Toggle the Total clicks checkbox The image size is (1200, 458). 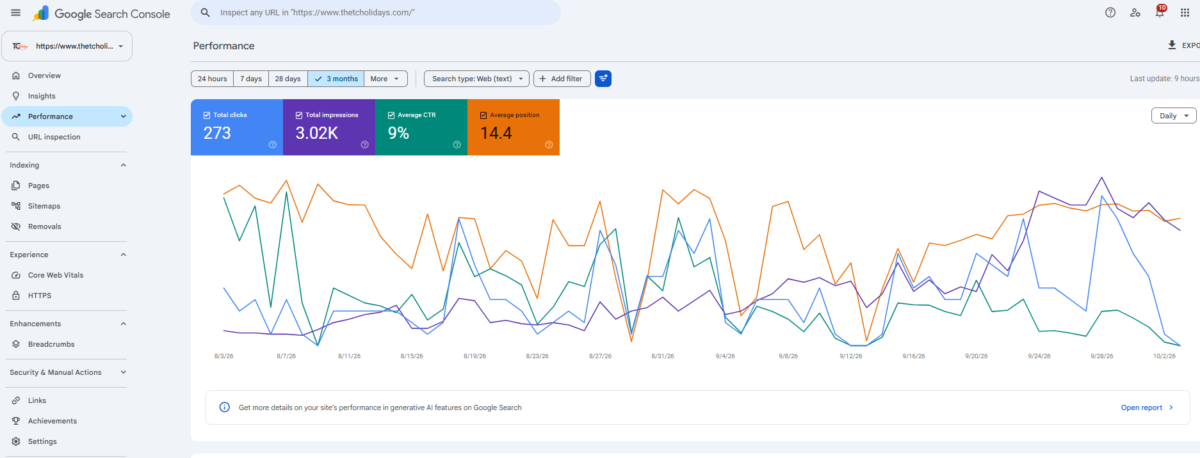click(x=206, y=115)
